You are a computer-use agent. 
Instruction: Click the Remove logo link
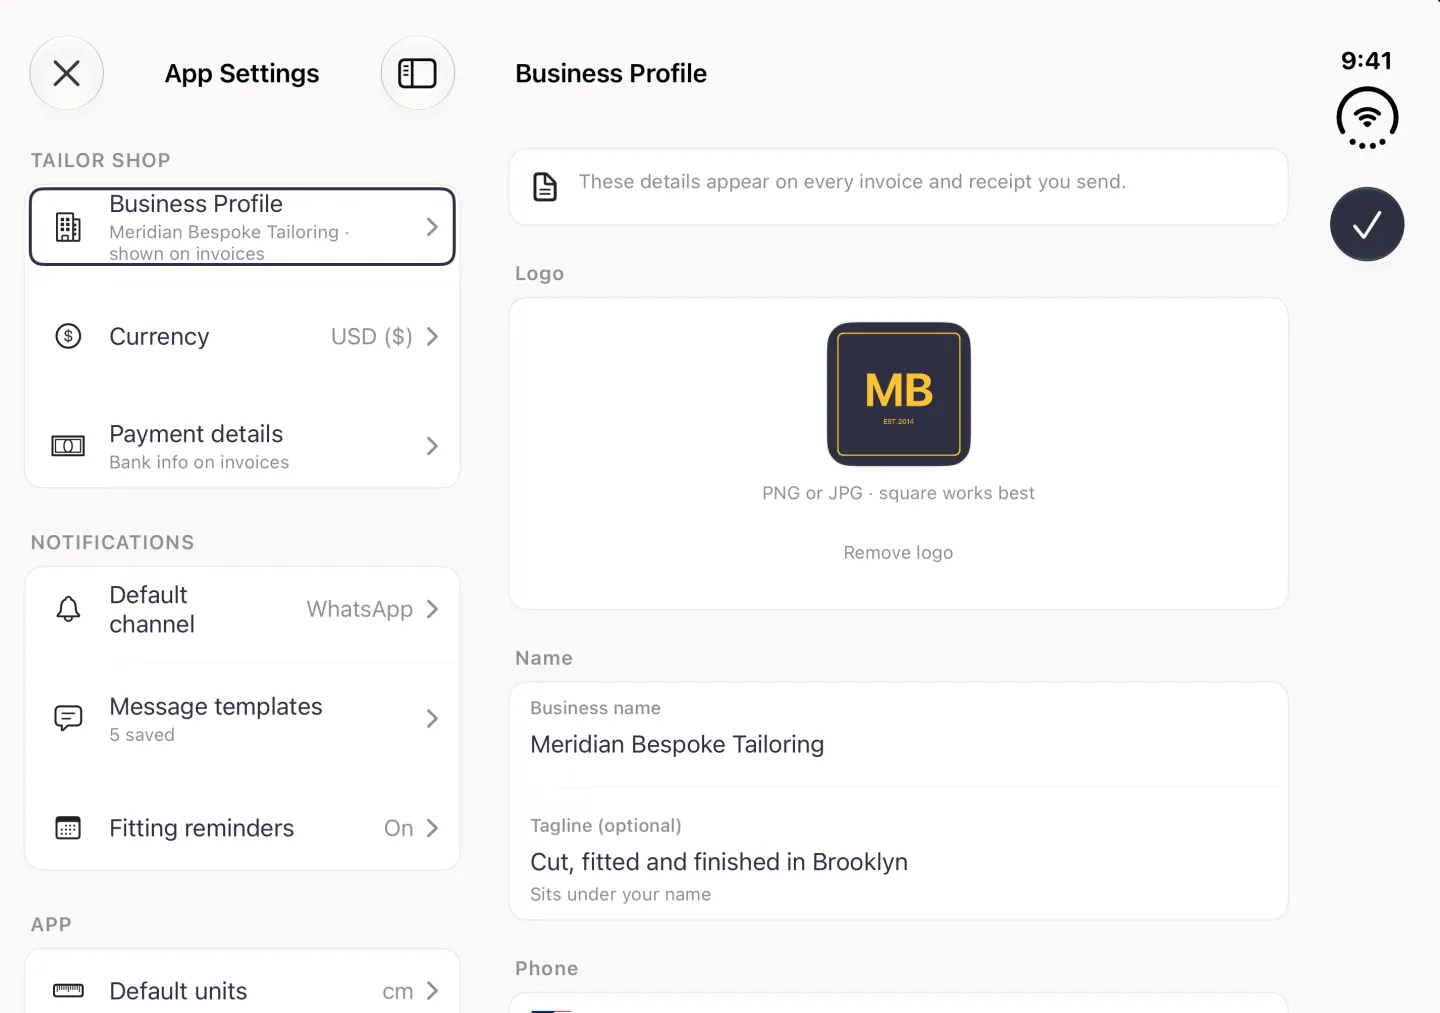[x=898, y=553]
